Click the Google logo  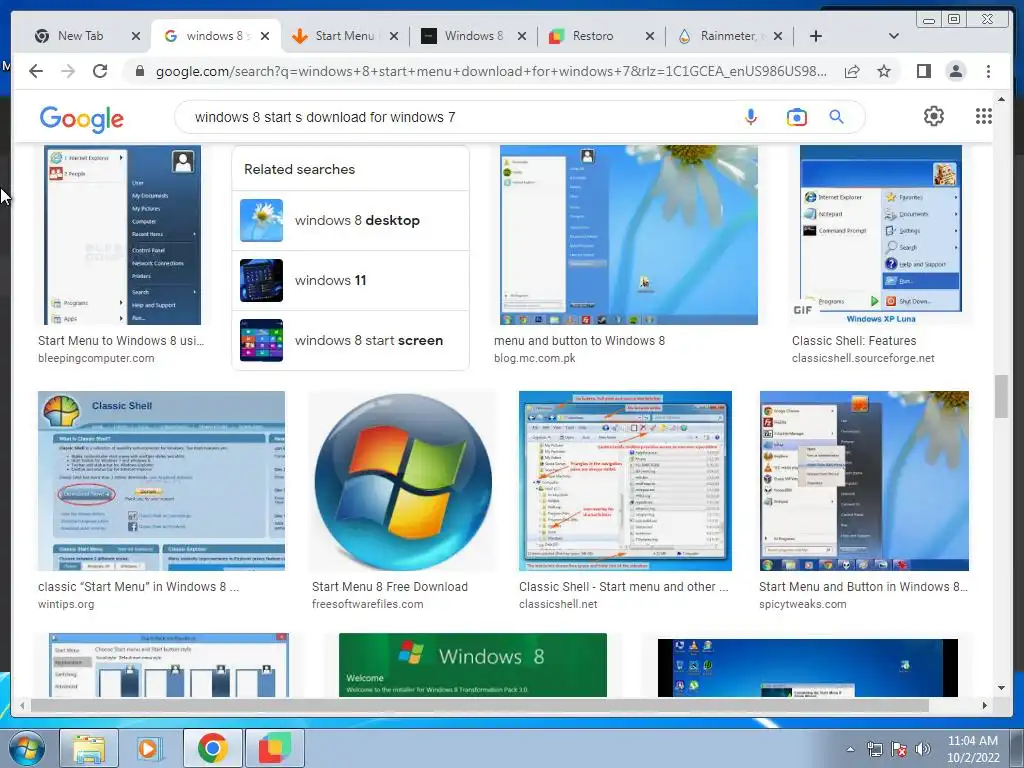(x=82, y=119)
